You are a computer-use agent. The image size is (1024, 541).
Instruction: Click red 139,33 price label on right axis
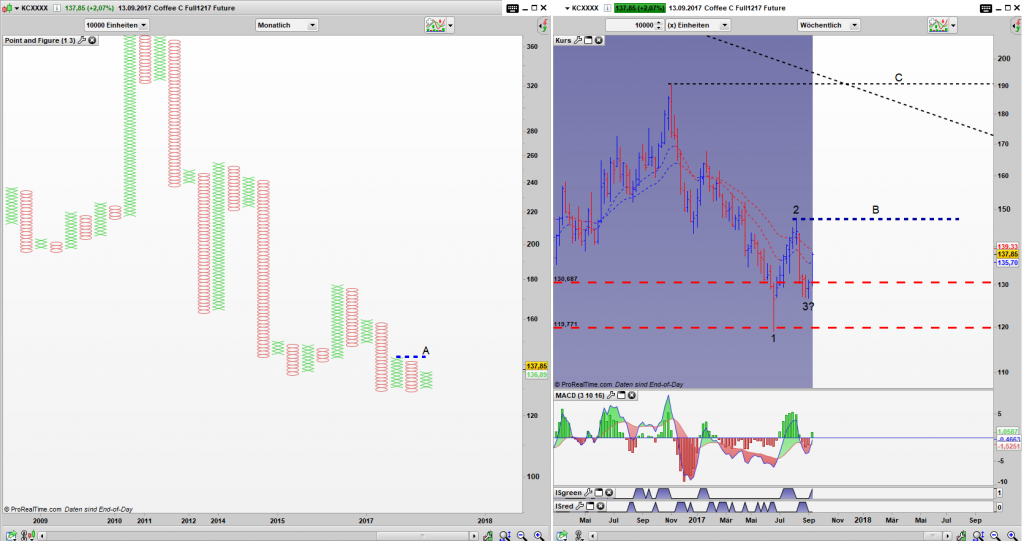coord(1008,246)
